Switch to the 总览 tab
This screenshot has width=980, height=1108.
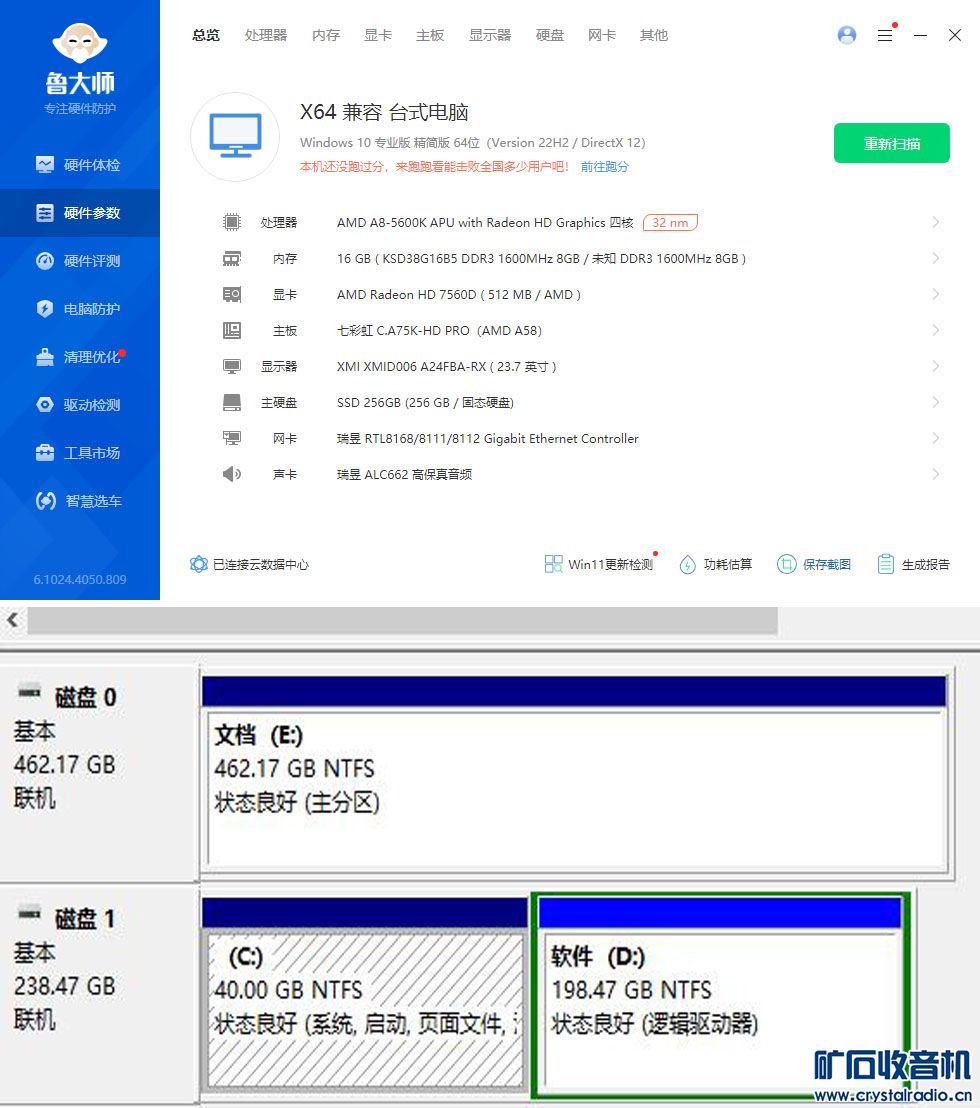tap(206, 35)
